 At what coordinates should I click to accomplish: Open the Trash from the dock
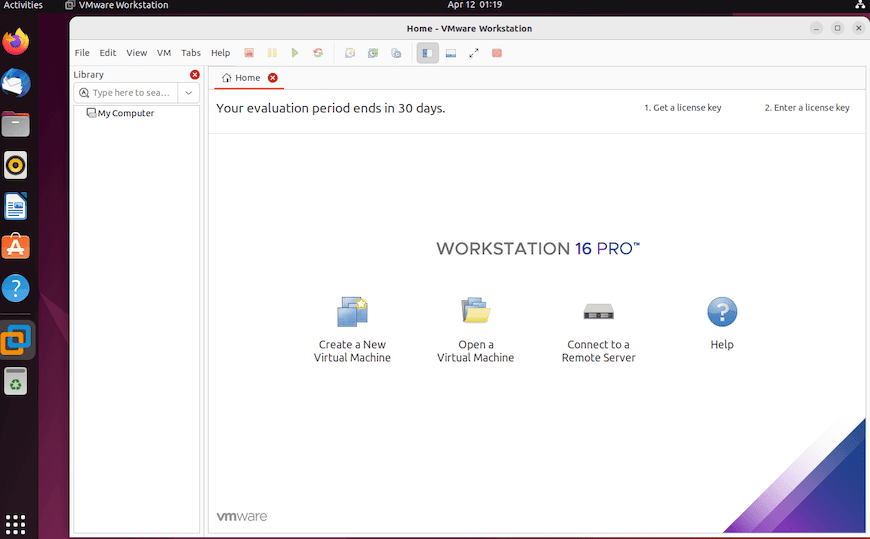coord(16,381)
